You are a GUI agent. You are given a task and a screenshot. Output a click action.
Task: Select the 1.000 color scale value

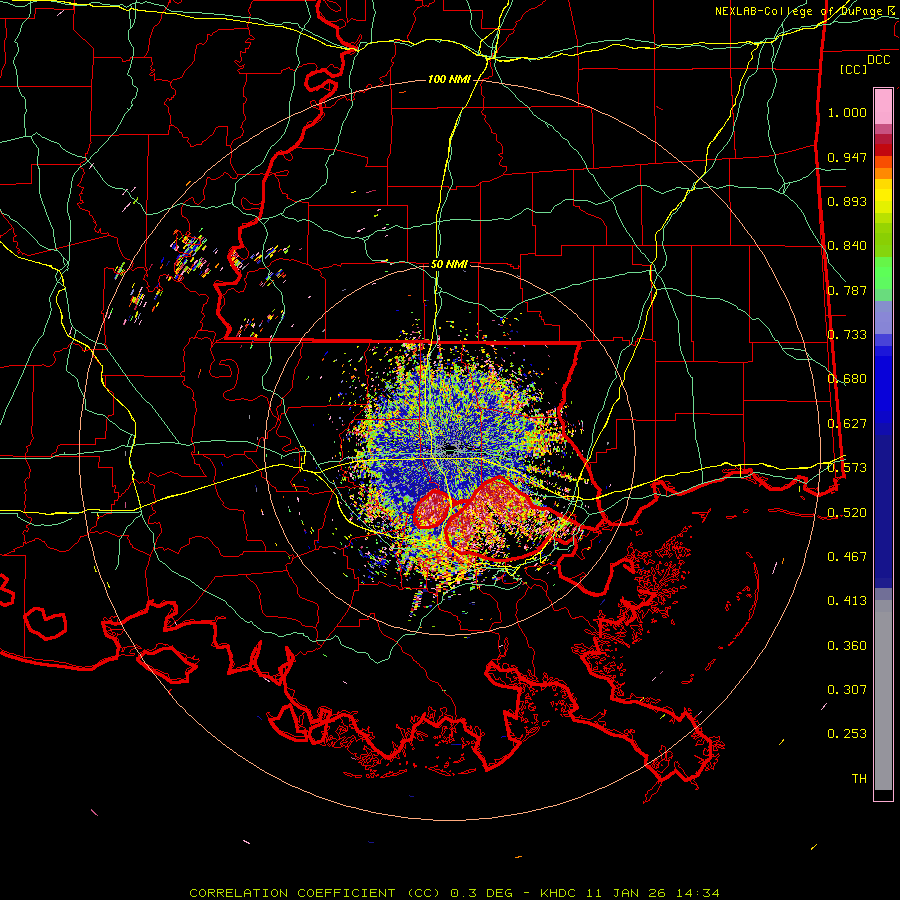click(847, 112)
